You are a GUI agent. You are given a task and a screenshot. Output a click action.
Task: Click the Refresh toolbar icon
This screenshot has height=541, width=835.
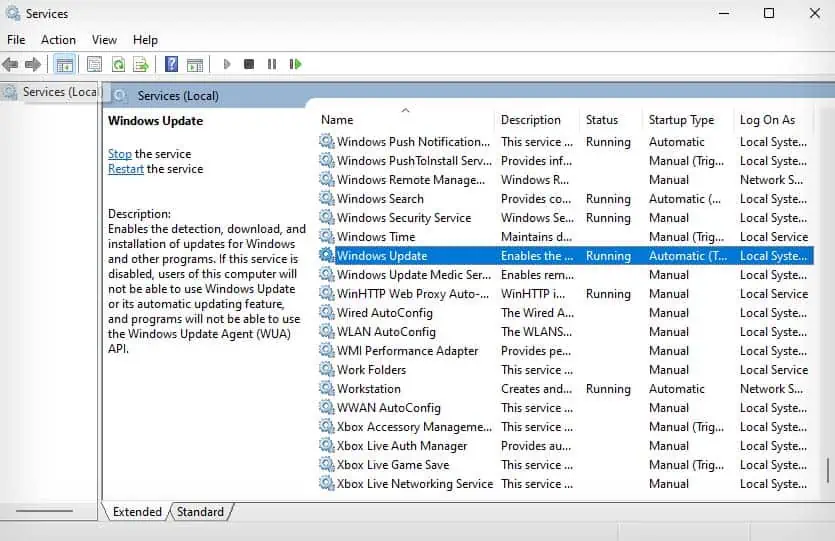point(118,64)
